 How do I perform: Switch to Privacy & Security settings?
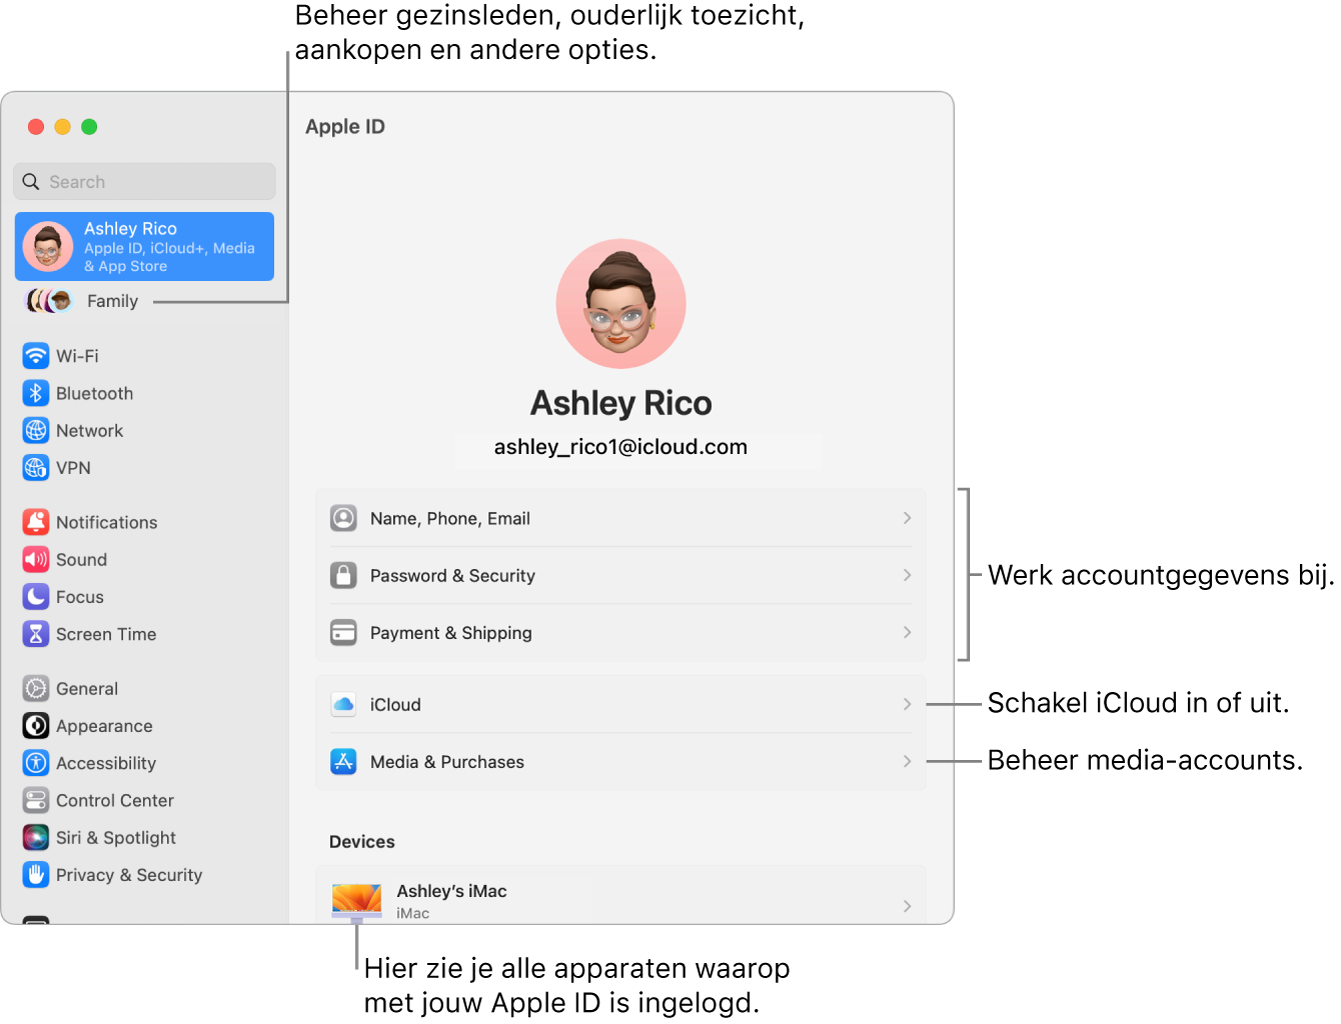pyautogui.click(x=36, y=874)
